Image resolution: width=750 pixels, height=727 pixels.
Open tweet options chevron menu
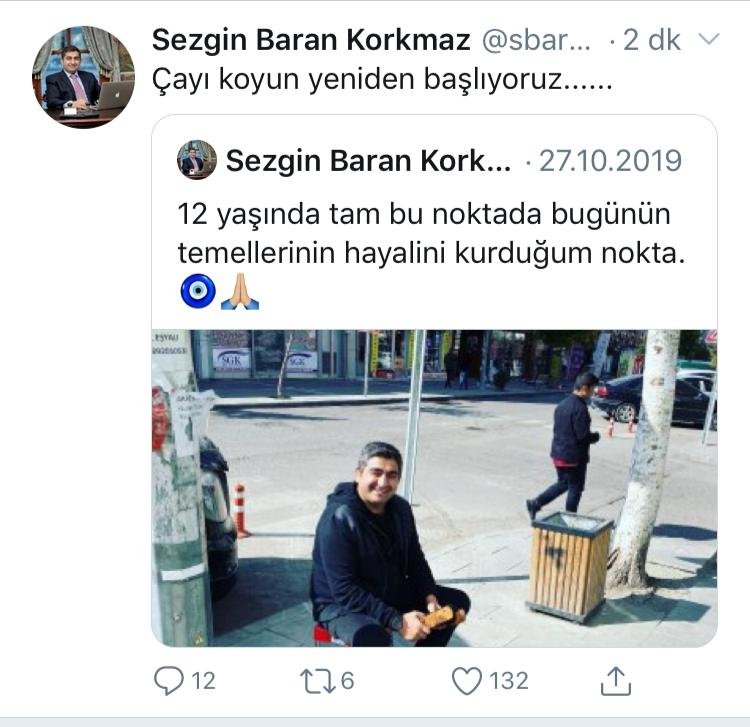709,39
